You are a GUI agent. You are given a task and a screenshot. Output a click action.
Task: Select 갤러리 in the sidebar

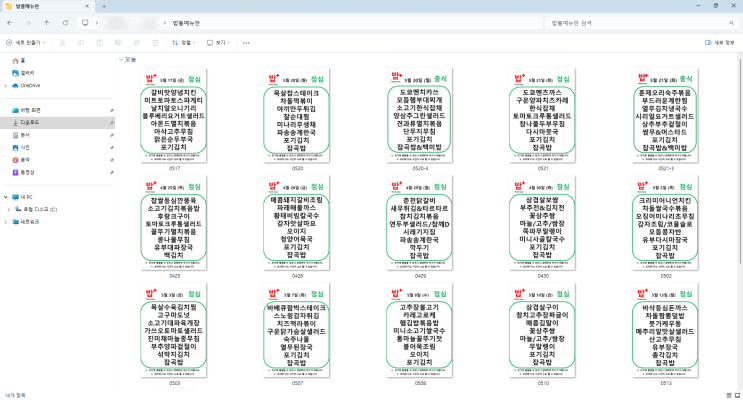tap(23, 73)
